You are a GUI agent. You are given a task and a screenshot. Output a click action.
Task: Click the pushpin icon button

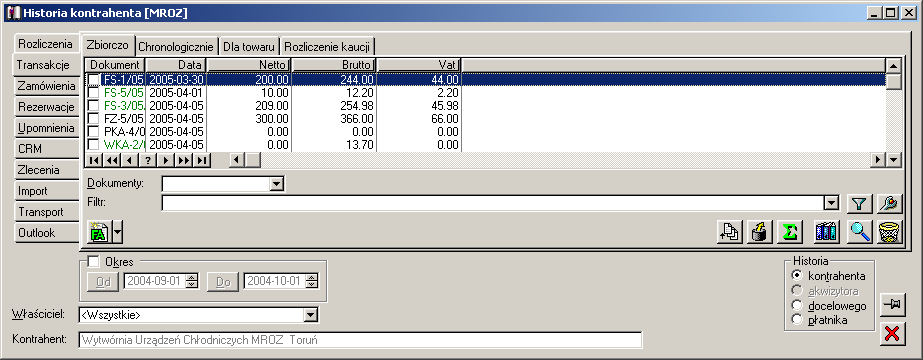pos(892,304)
